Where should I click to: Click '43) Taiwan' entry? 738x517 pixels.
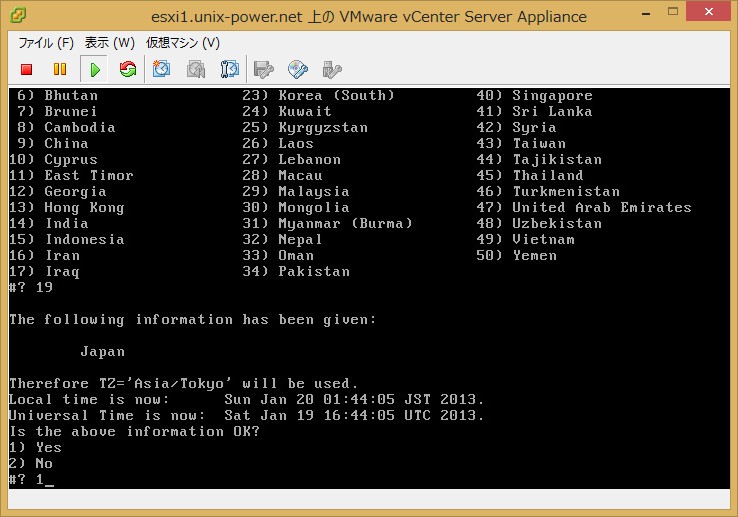click(521, 143)
